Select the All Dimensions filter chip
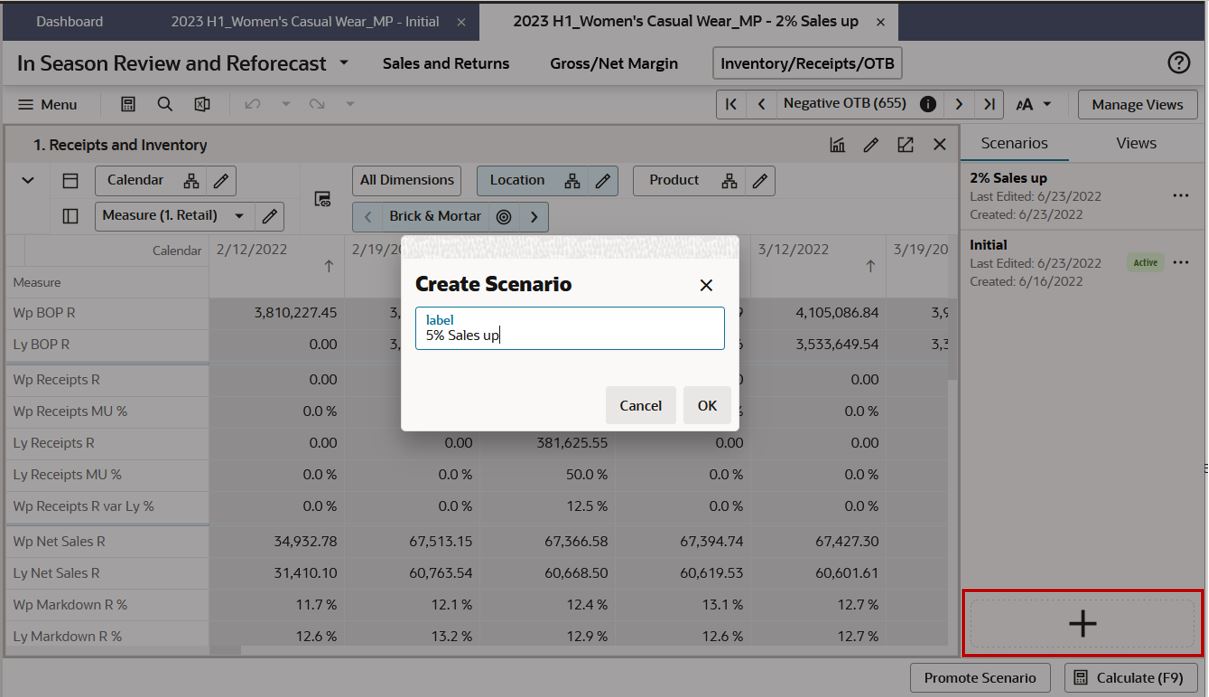The height and width of the screenshot is (697, 1209). 406,180
